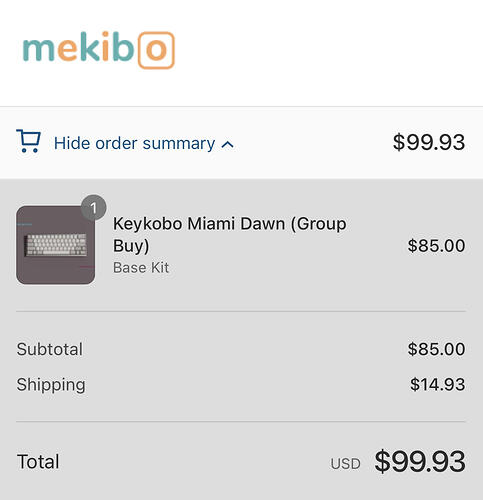This screenshot has height=500, width=483.
Task: Click the orange boxed 'o' in the logo
Action: pyautogui.click(x=156, y=50)
